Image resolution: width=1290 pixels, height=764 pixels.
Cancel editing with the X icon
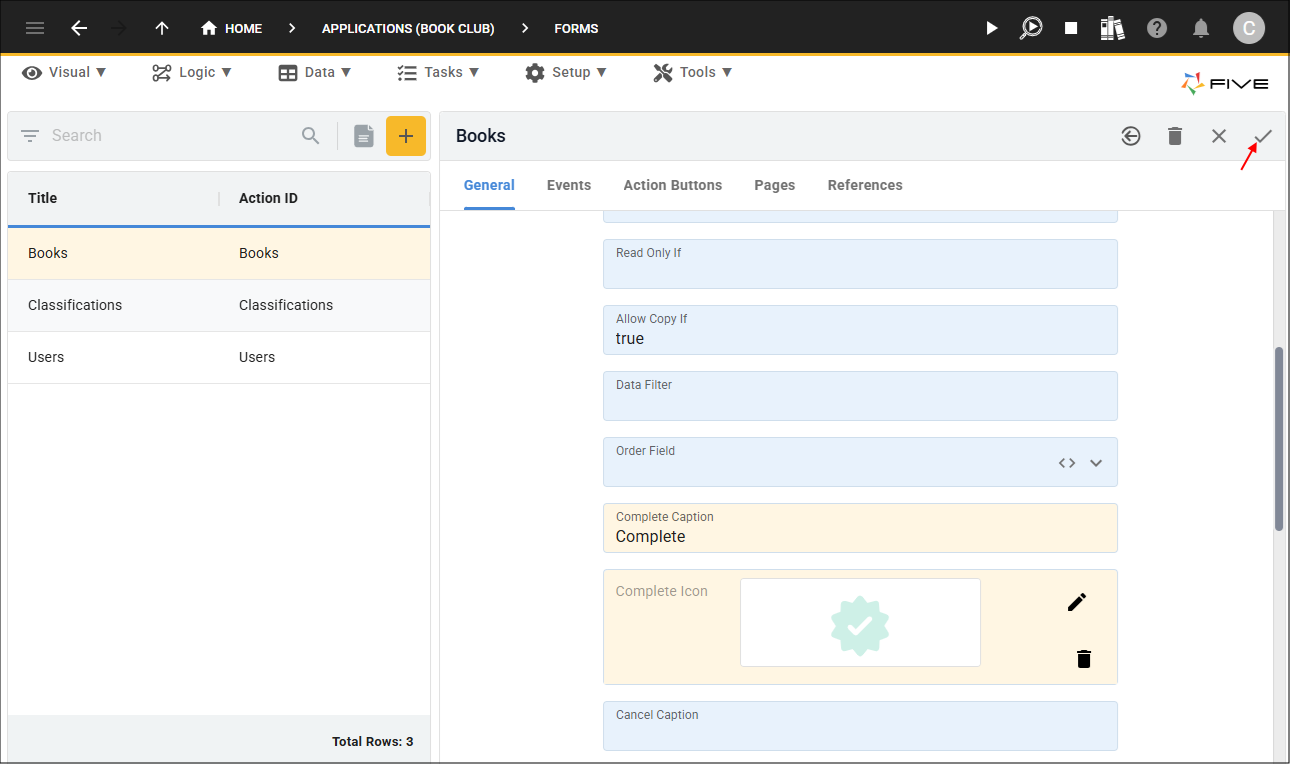pyautogui.click(x=1219, y=136)
